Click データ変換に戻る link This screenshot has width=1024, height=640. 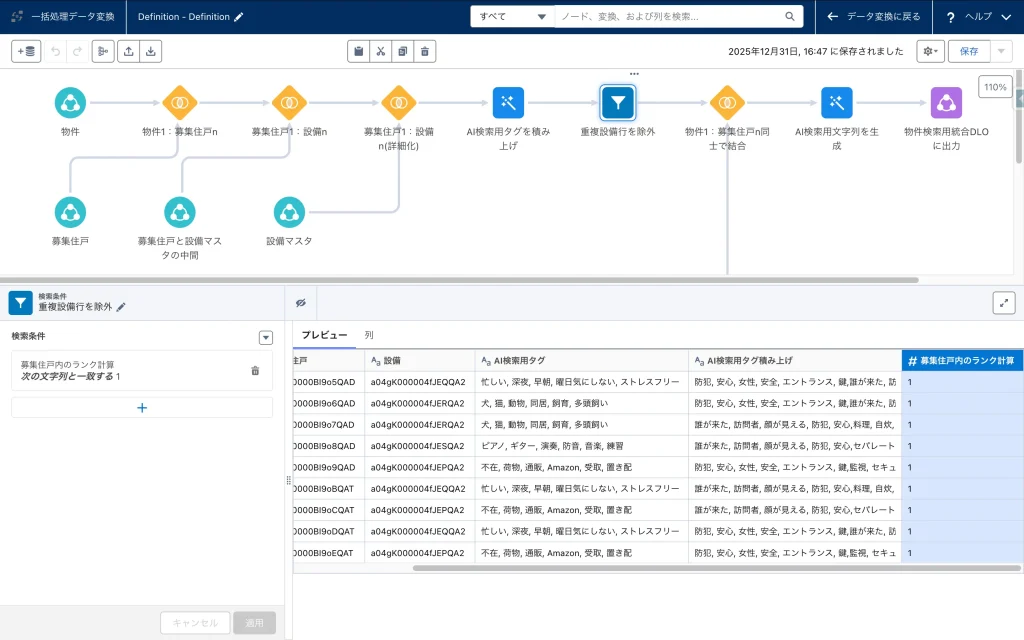874,17
